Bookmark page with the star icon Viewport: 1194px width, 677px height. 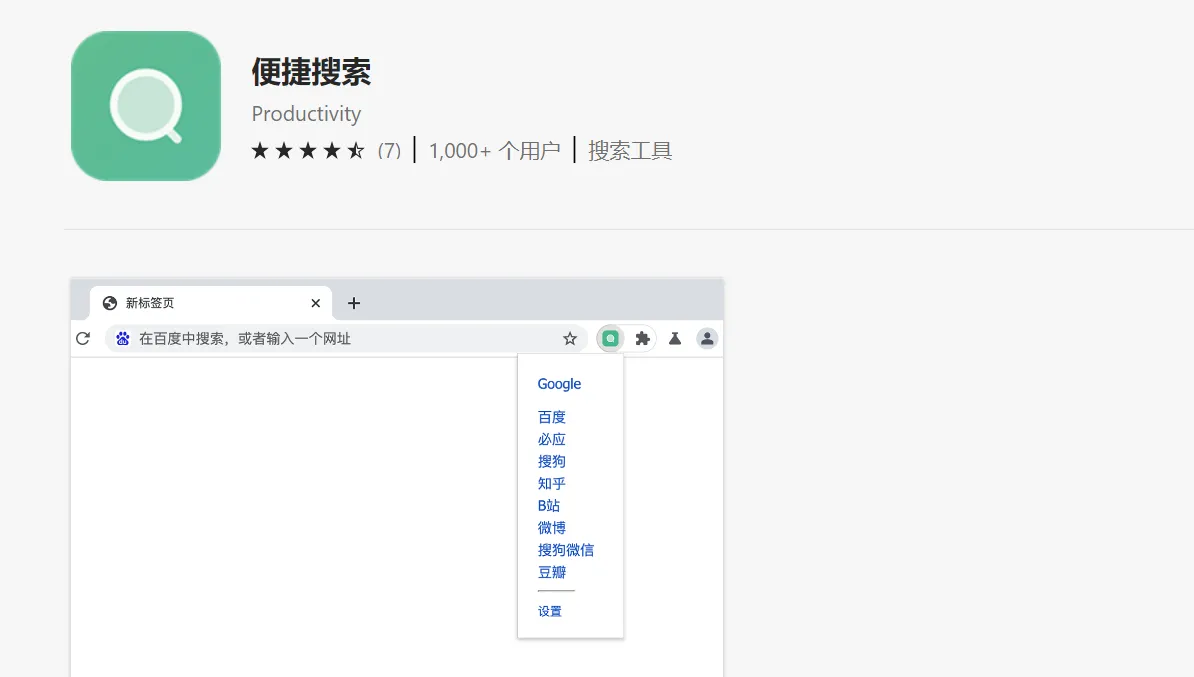pos(570,338)
